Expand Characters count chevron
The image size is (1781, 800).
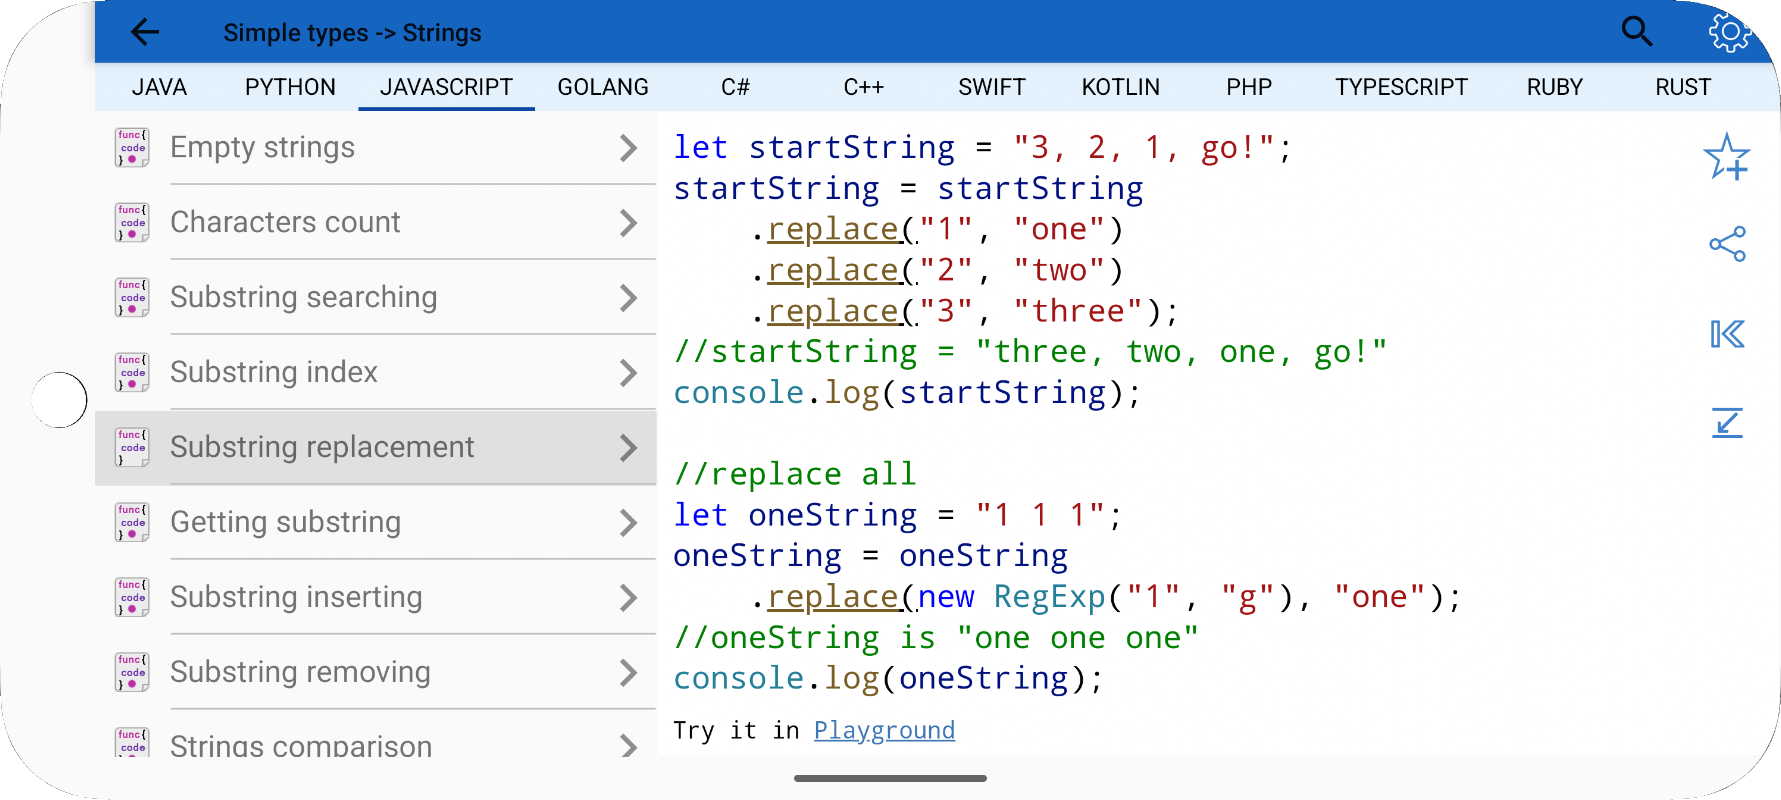coord(628,222)
